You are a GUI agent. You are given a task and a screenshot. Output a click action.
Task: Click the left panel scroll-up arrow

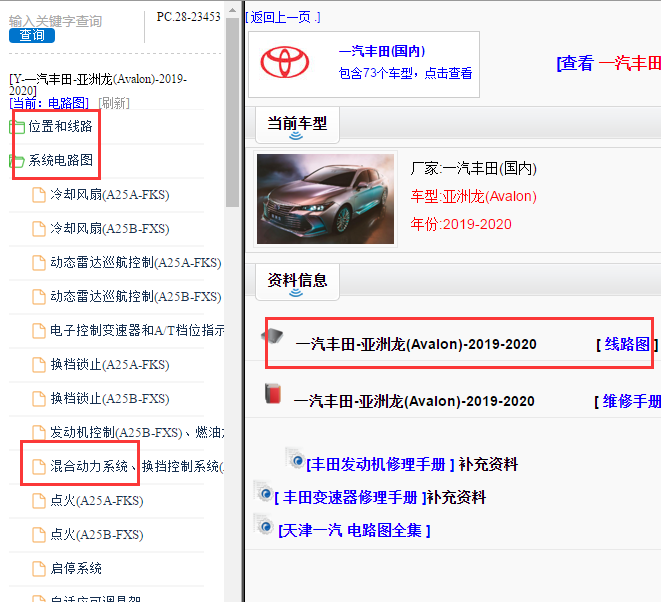232,10
